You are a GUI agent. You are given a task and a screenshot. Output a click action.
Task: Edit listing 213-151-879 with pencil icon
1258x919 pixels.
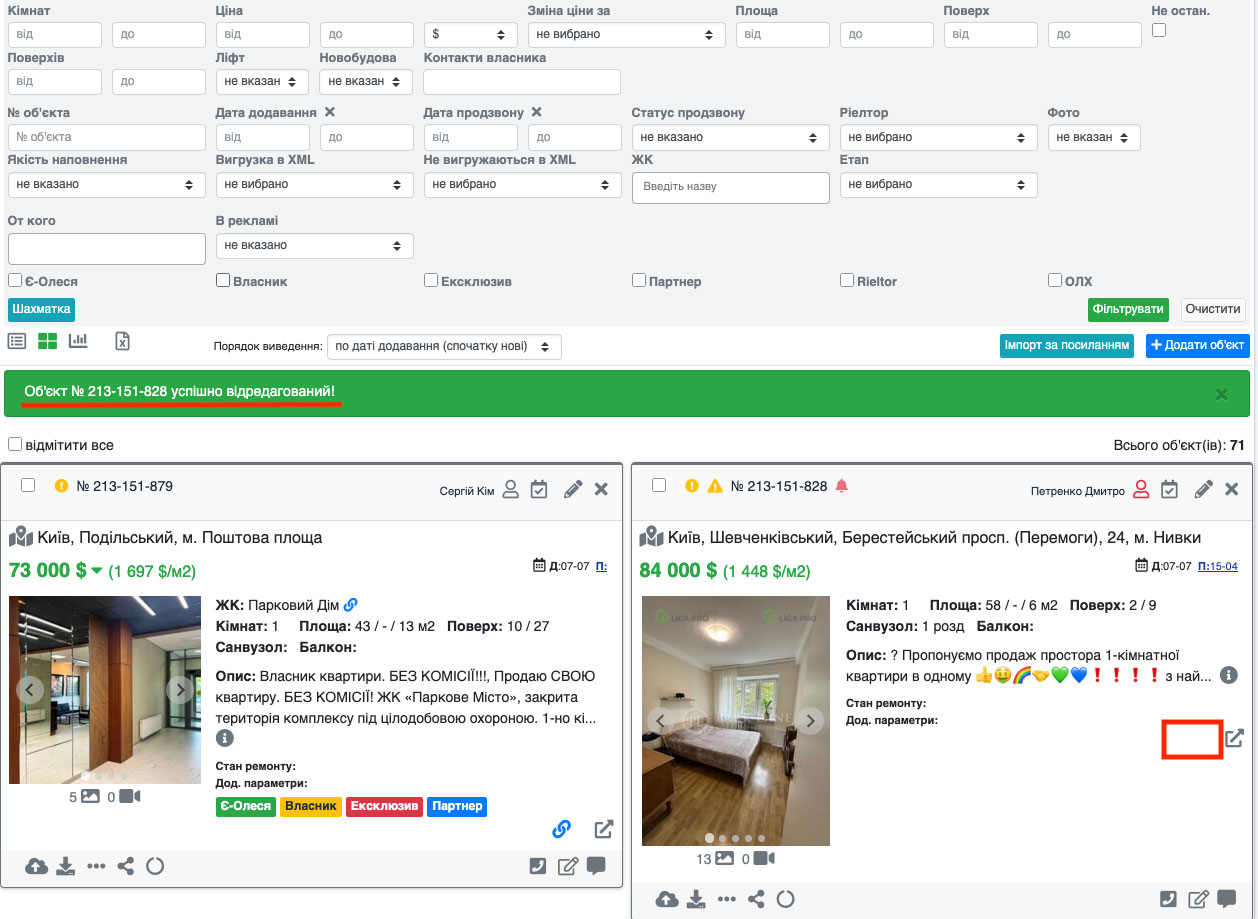[x=573, y=490]
